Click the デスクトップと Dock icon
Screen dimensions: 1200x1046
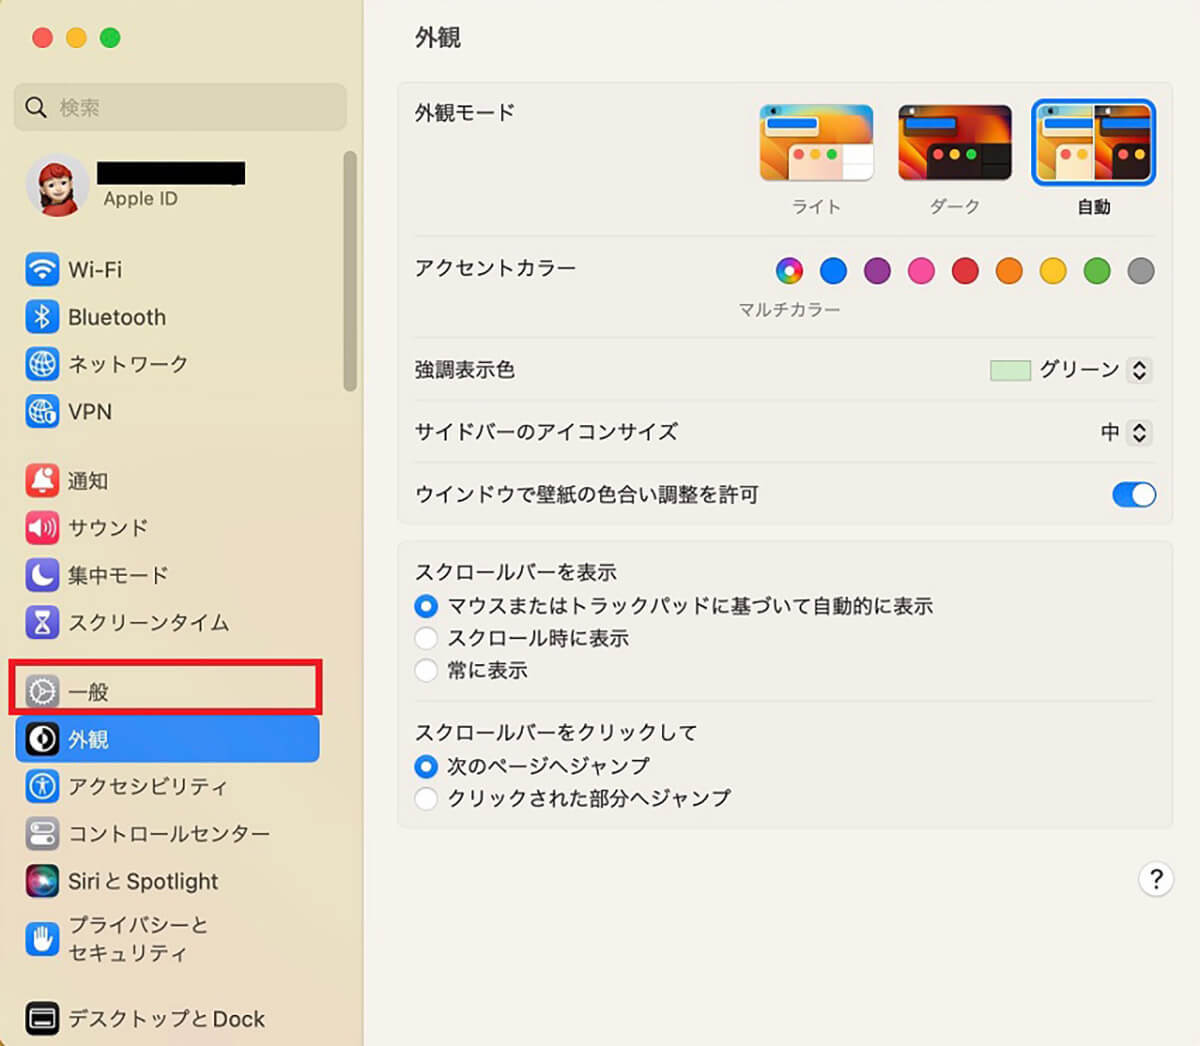(42, 1018)
